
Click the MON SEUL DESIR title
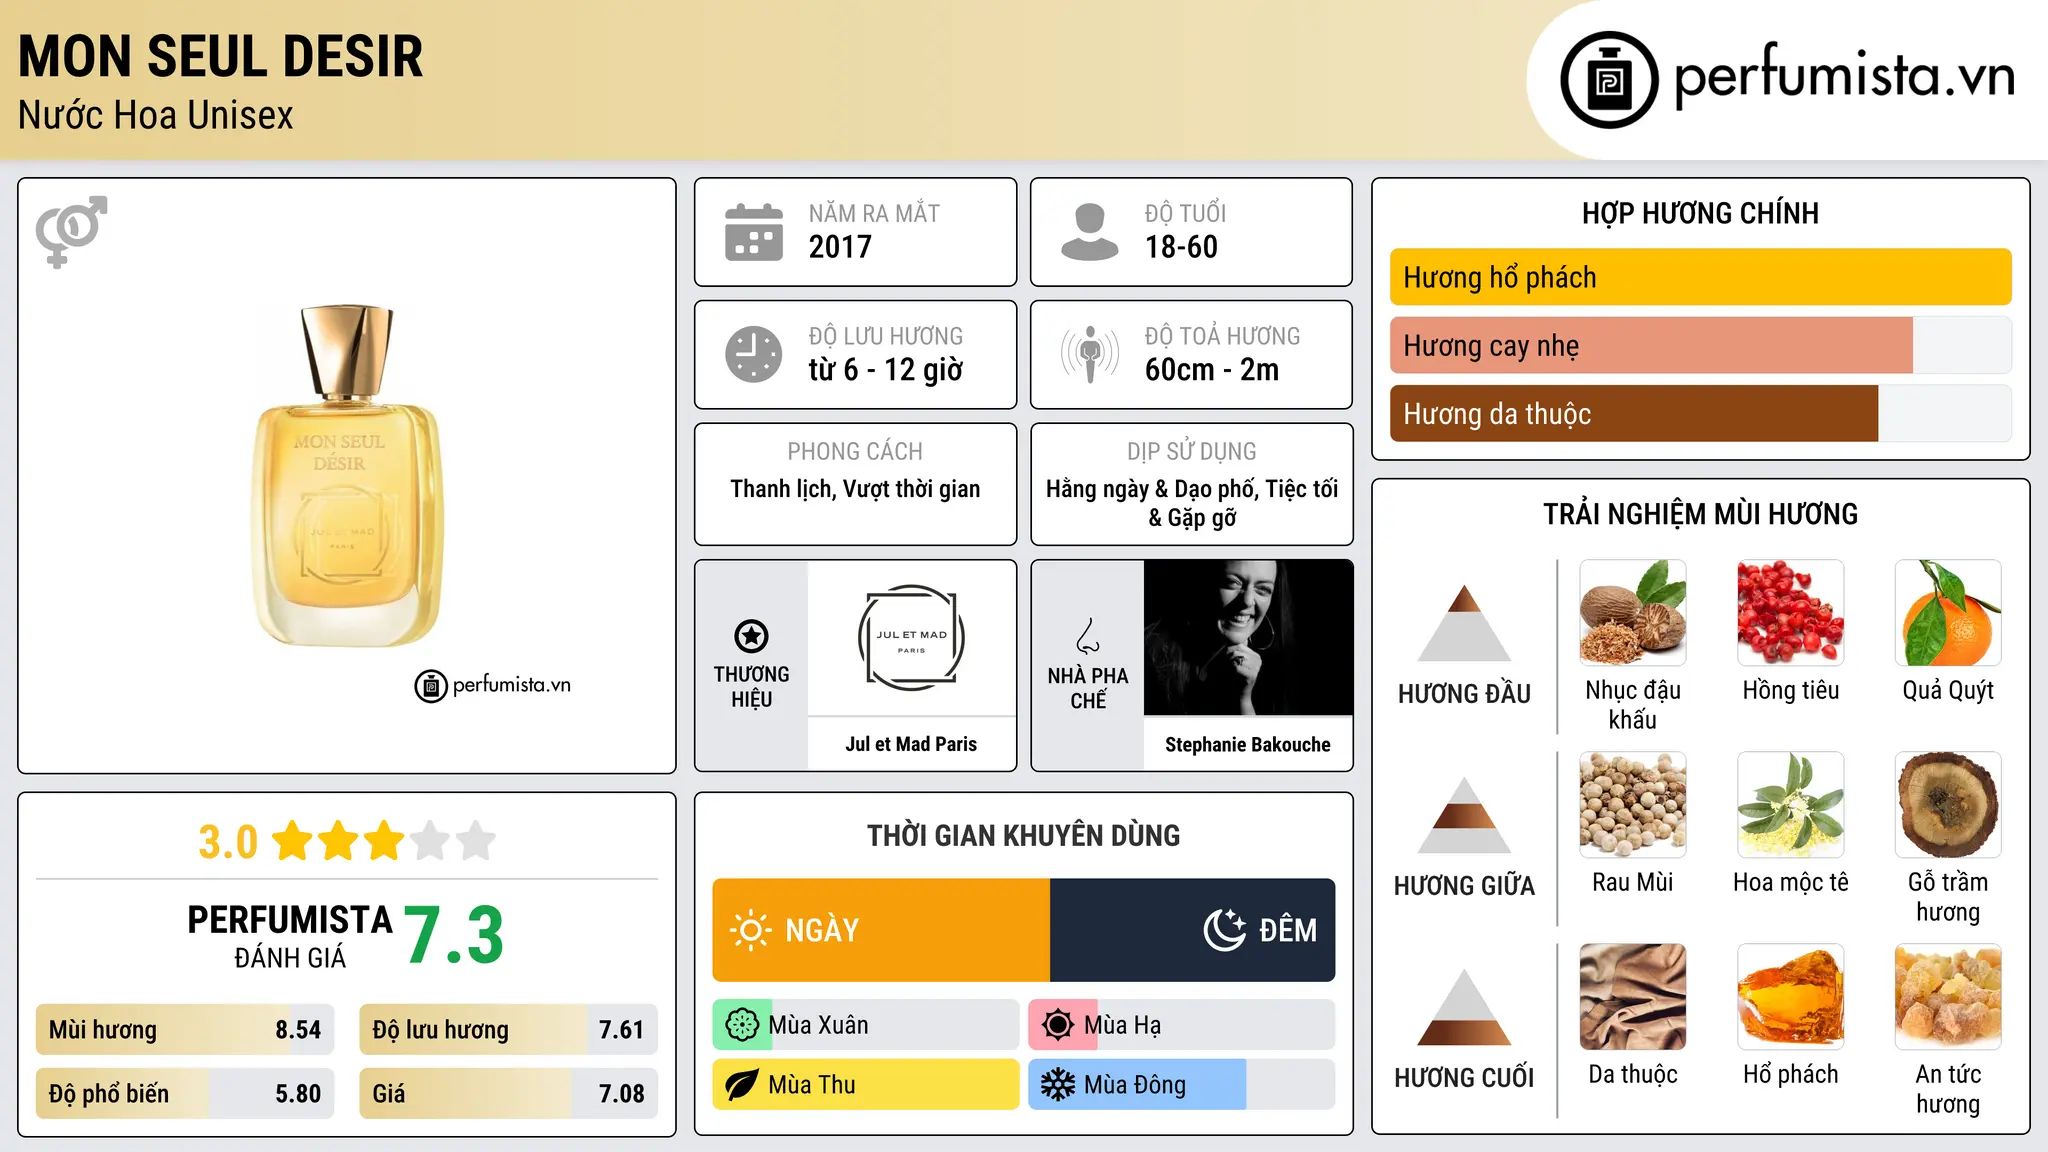point(221,57)
